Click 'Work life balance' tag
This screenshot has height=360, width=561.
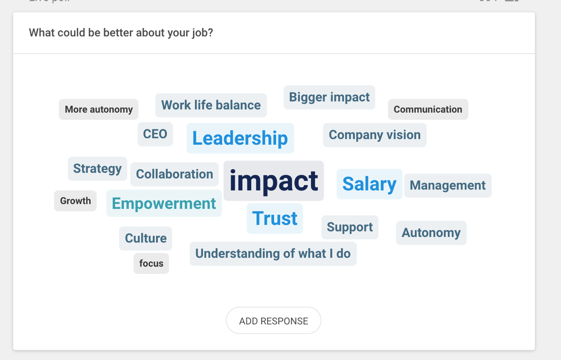click(211, 105)
